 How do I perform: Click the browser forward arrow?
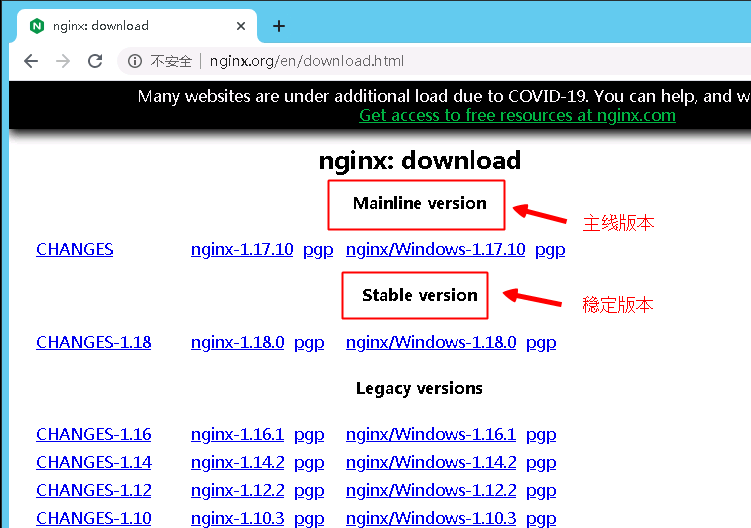tap(63, 61)
